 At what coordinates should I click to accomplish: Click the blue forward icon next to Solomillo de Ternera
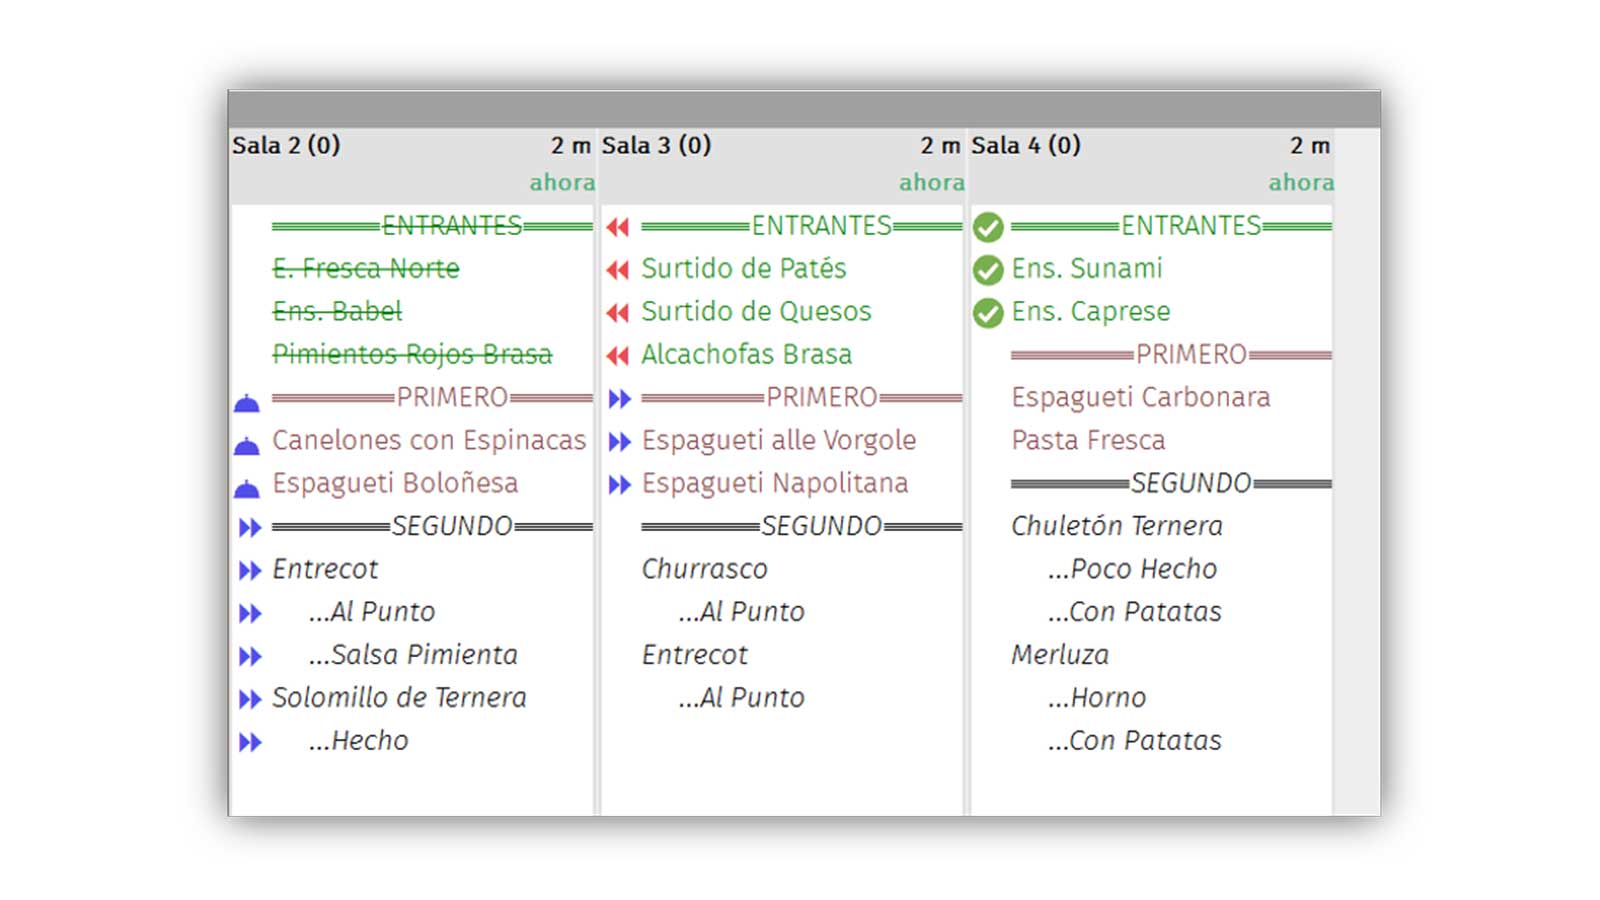point(250,700)
